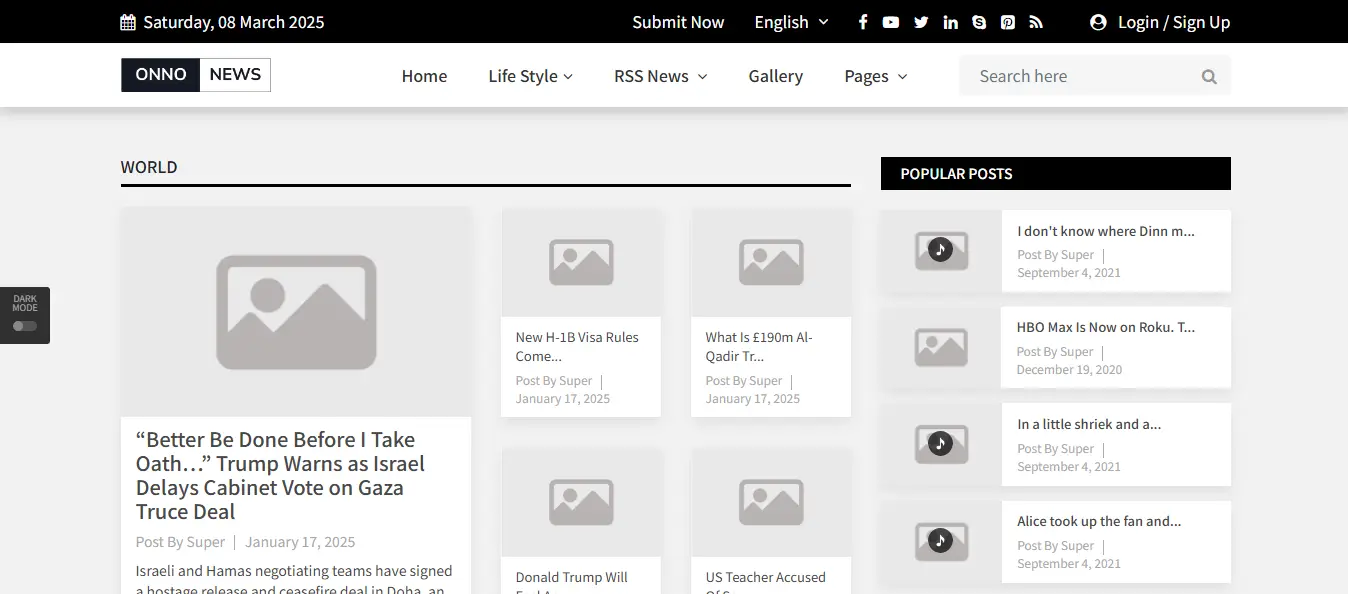
Task: Click the US Teacher Accused article thumbnail
Action: [x=771, y=502]
